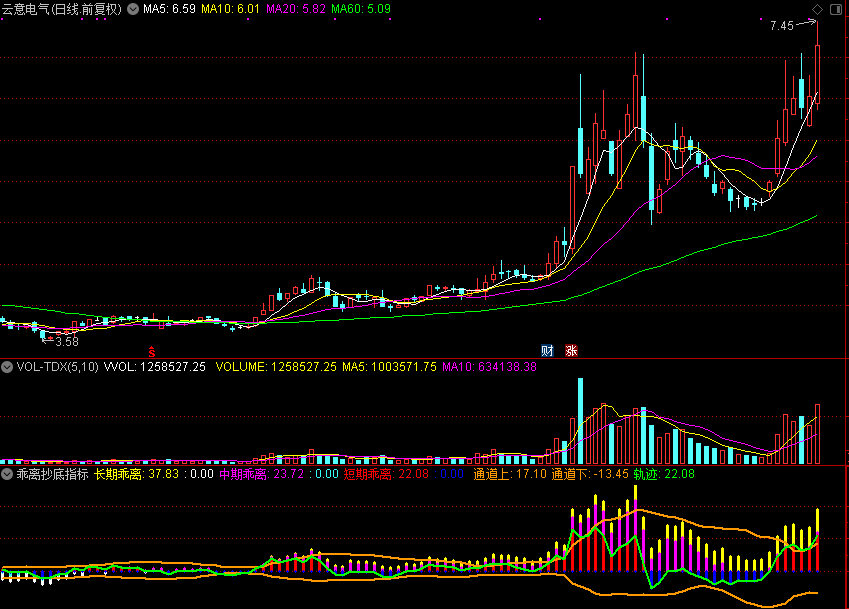Click the 财 financial info marker
849x609 pixels.
tap(547, 351)
